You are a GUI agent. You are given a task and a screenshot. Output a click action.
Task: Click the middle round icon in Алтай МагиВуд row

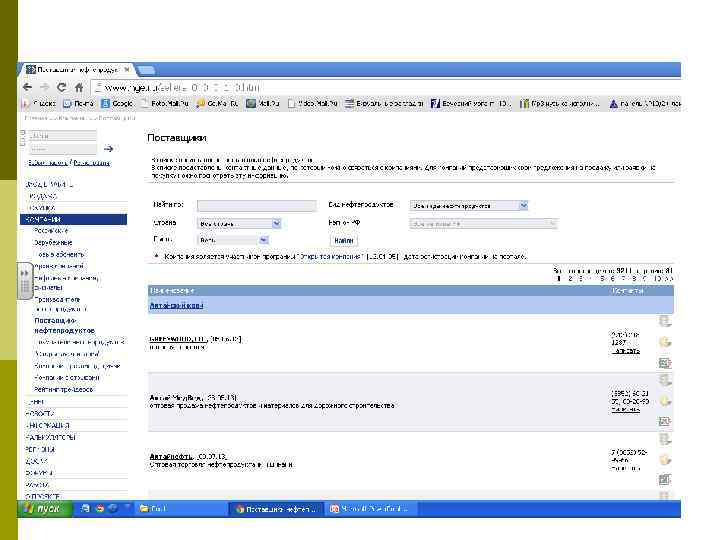coord(664,401)
